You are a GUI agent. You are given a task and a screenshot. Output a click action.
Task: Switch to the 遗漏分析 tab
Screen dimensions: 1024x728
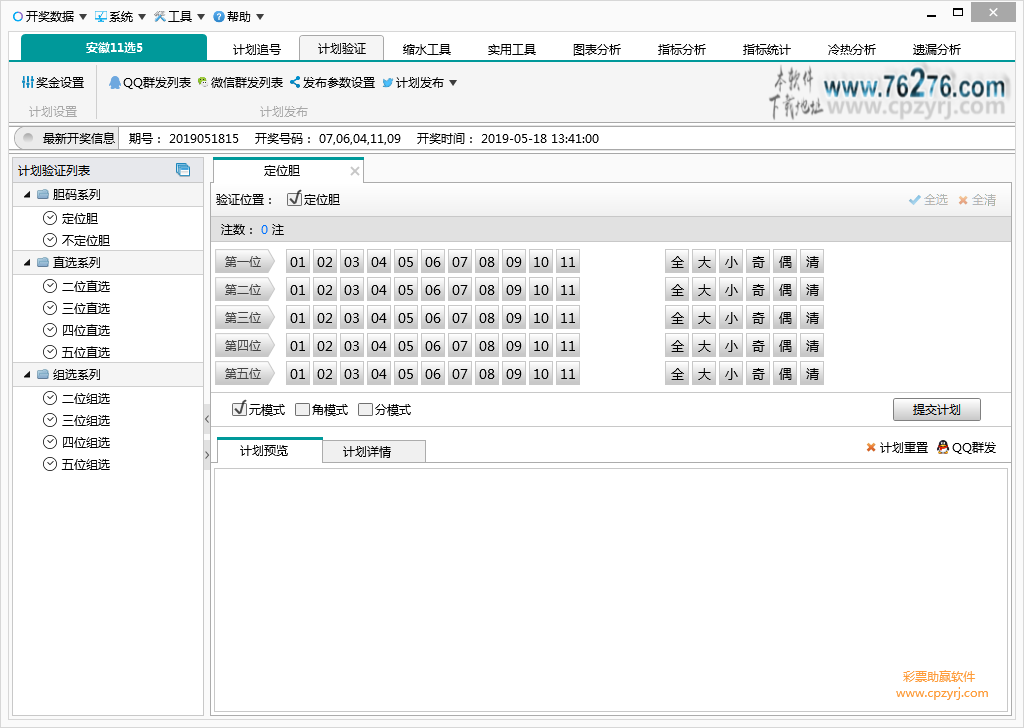coord(936,49)
